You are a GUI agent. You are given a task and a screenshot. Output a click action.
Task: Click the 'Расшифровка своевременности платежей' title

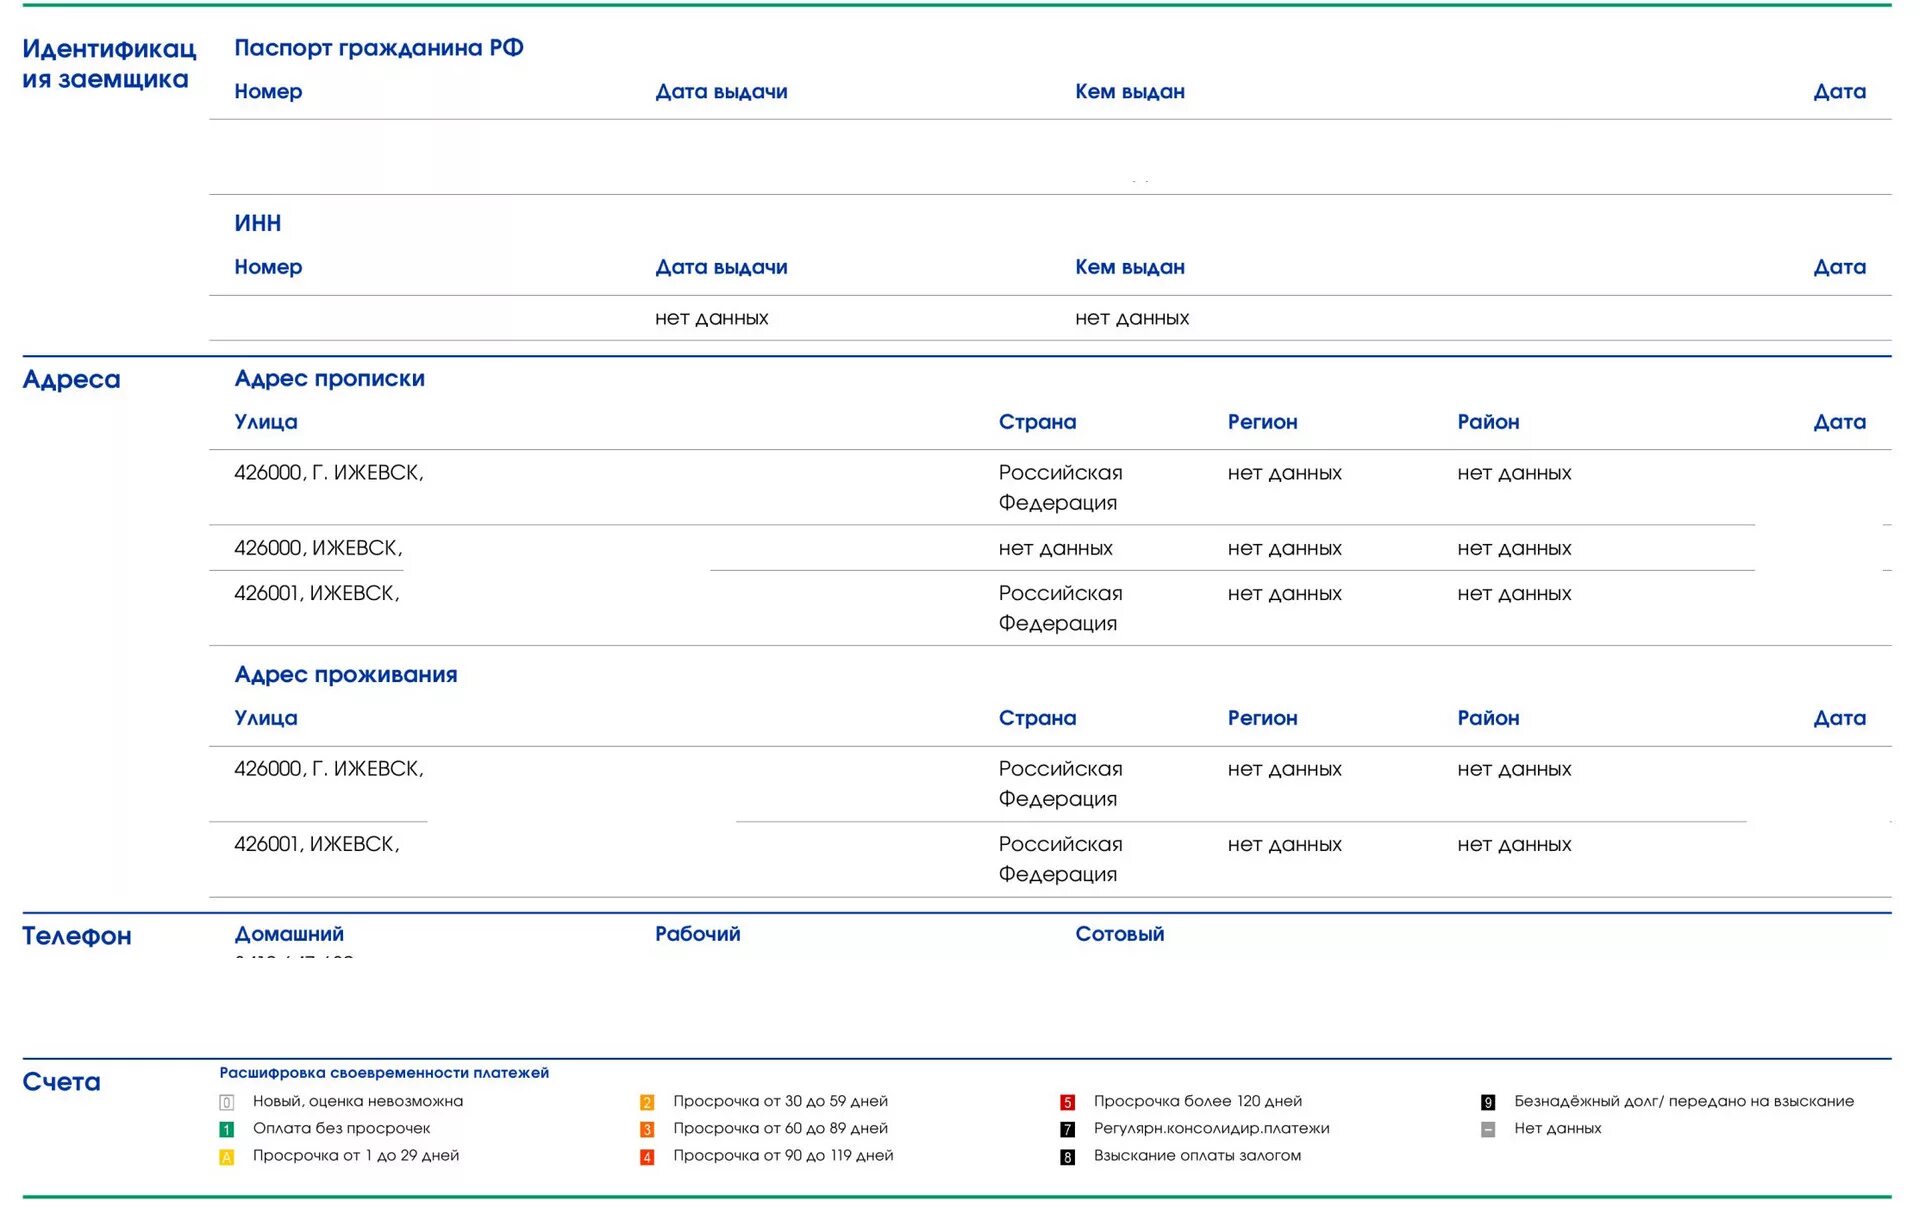tap(384, 1072)
